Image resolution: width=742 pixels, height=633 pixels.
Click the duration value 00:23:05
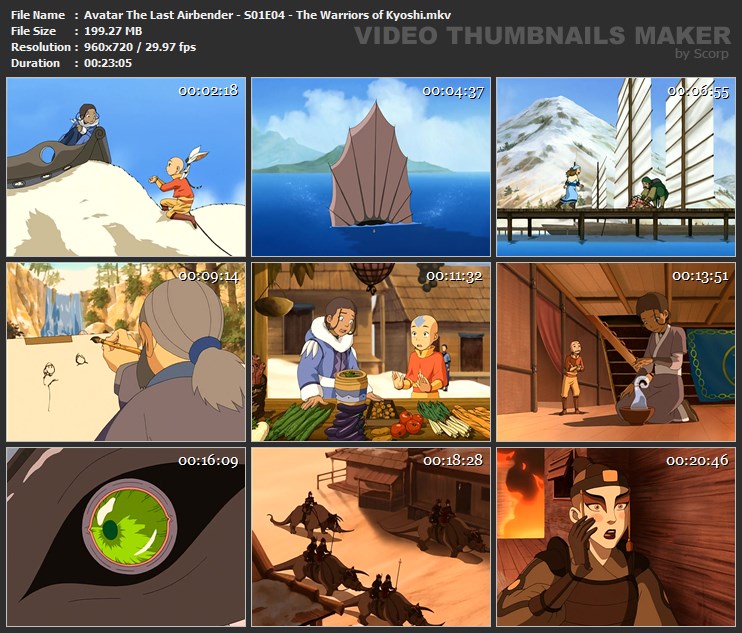[x=108, y=63]
